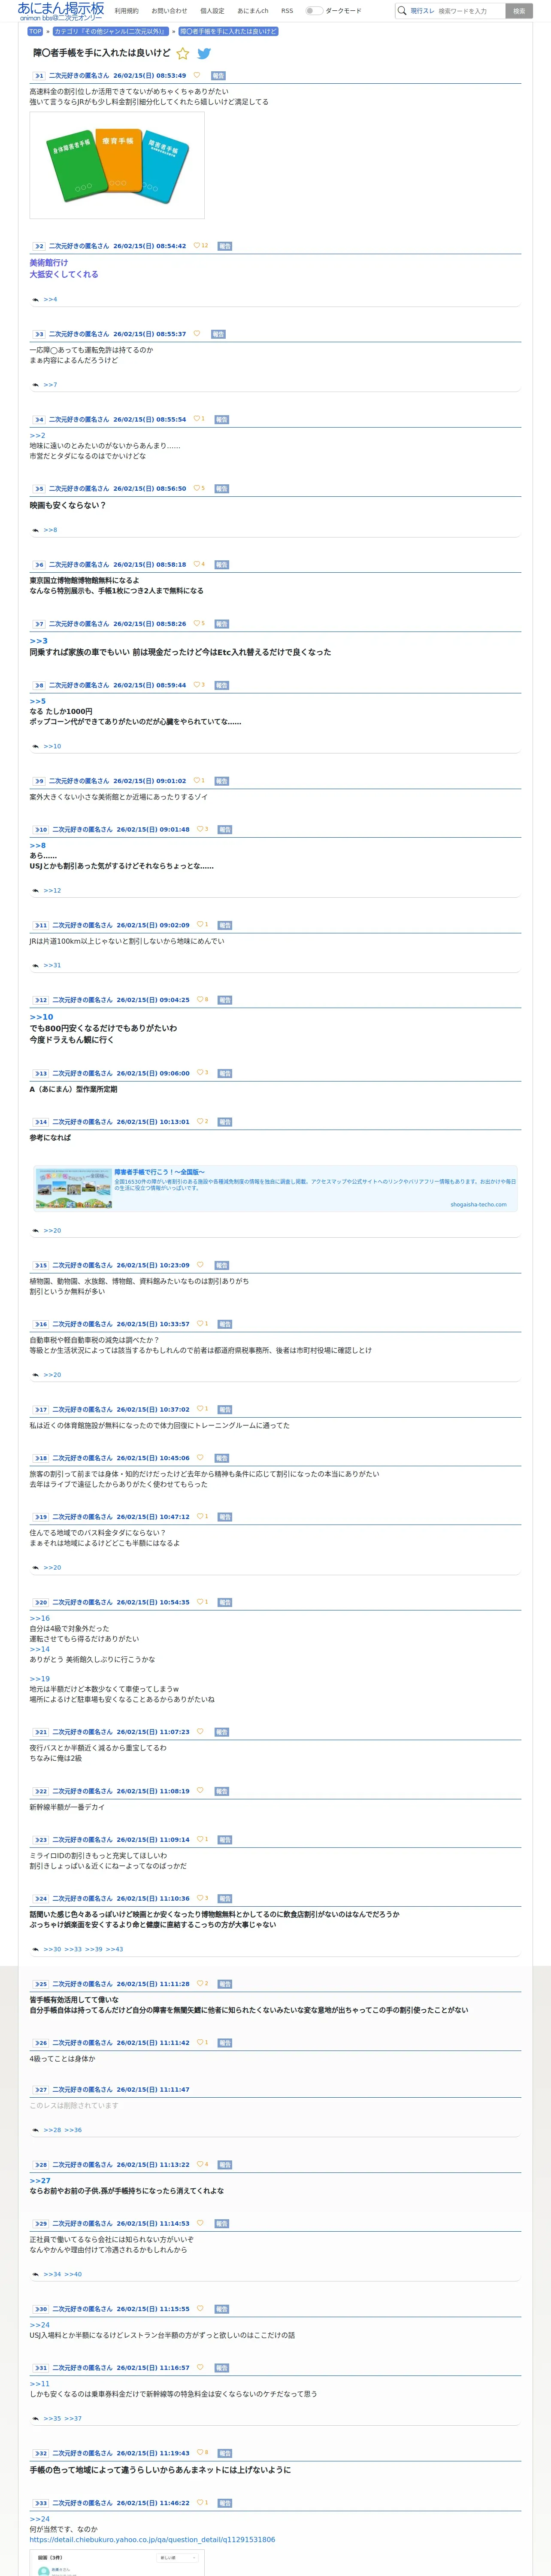The image size is (551, 2576).
Task: Click the >>43 reply link under post 24
Action: pos(114,1949)
